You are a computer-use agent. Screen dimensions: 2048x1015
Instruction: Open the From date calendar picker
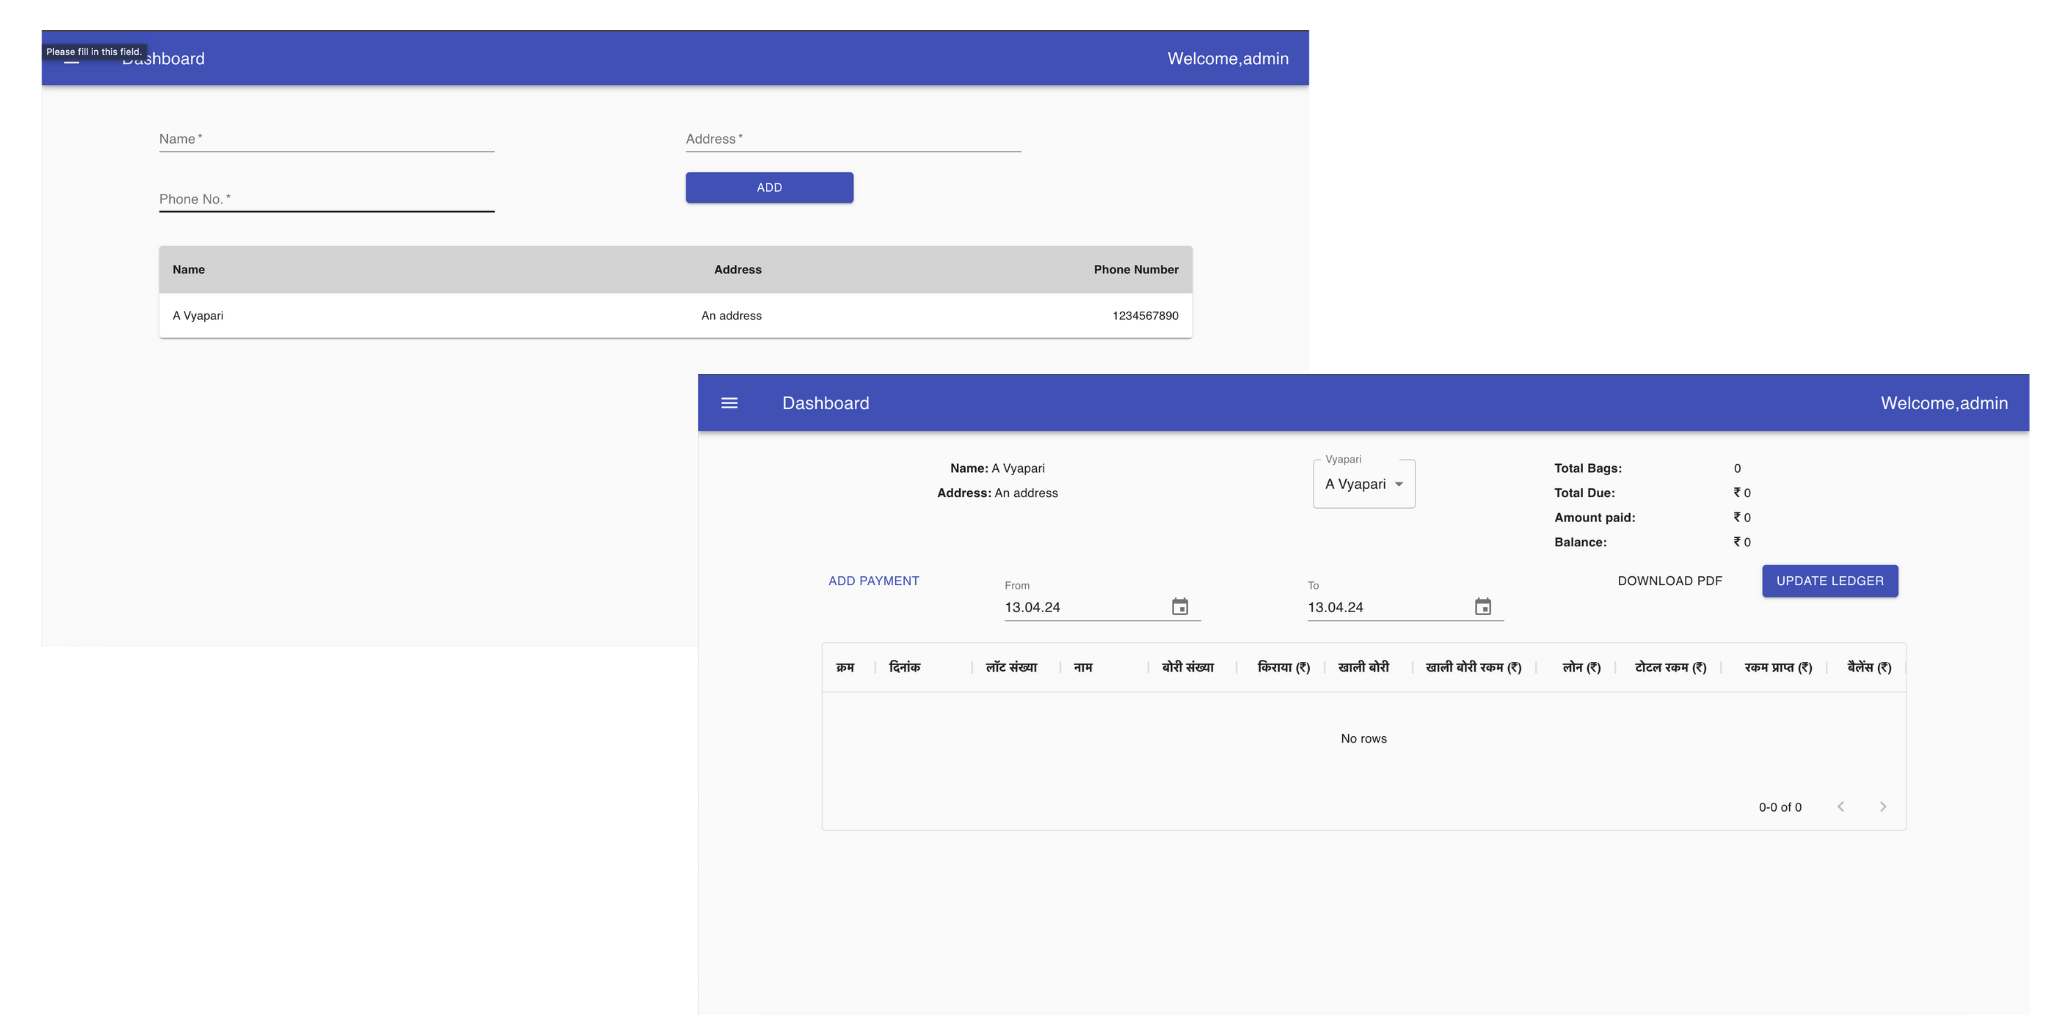pyautogui.click(x=1180, y=607)
